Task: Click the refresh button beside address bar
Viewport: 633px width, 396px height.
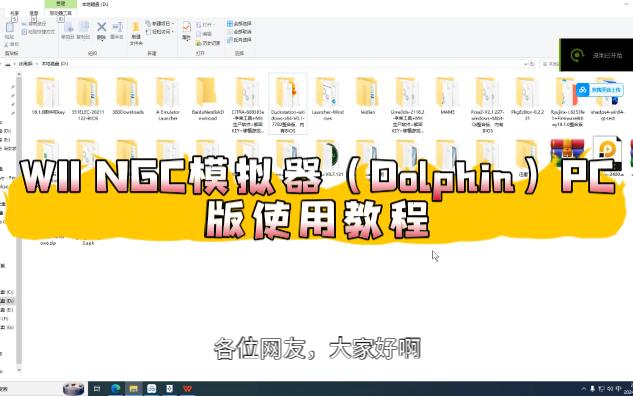Action: pos(532,64)
